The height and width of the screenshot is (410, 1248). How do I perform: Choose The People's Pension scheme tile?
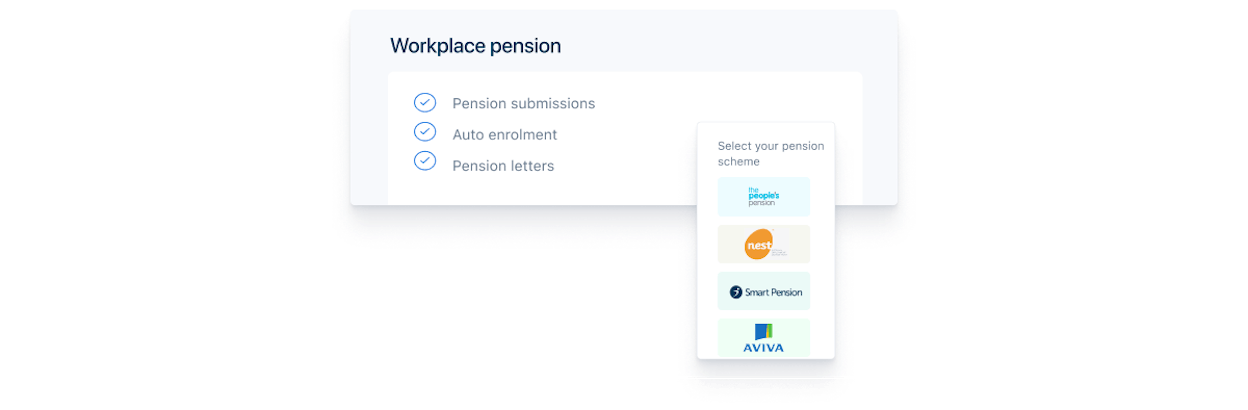coord(764,197)
